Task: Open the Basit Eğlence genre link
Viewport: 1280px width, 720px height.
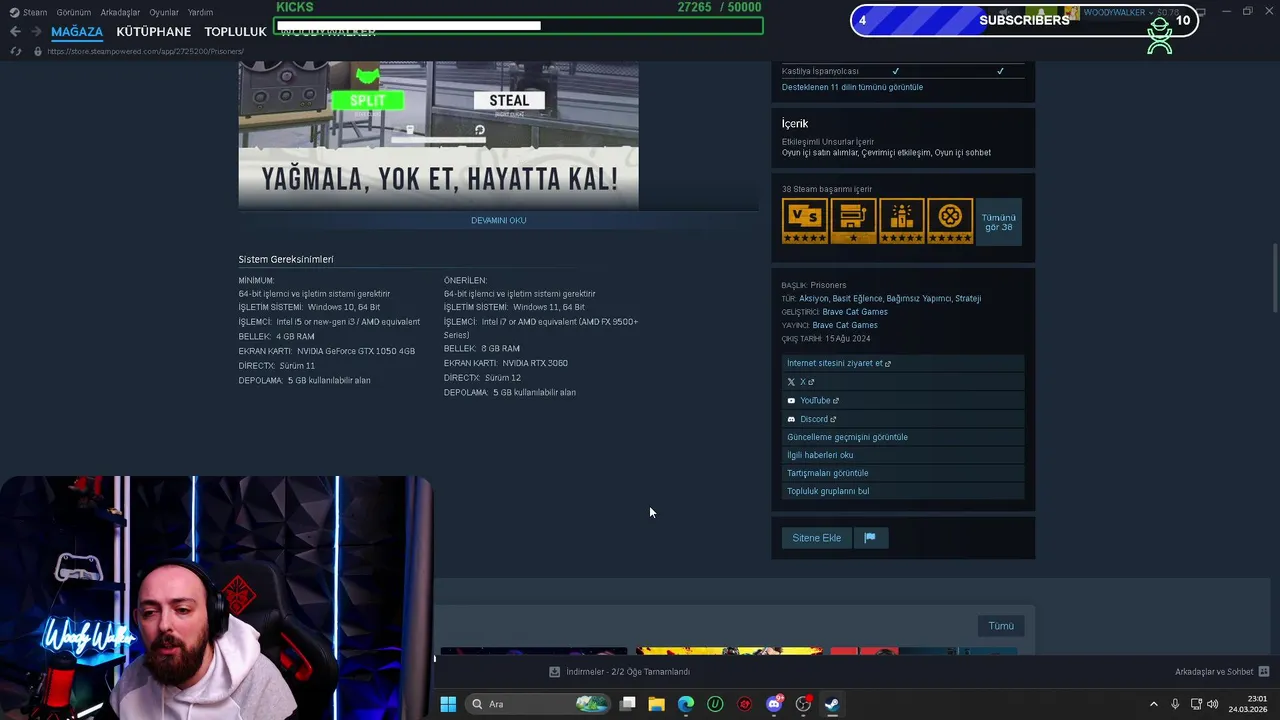Action: 858,298
